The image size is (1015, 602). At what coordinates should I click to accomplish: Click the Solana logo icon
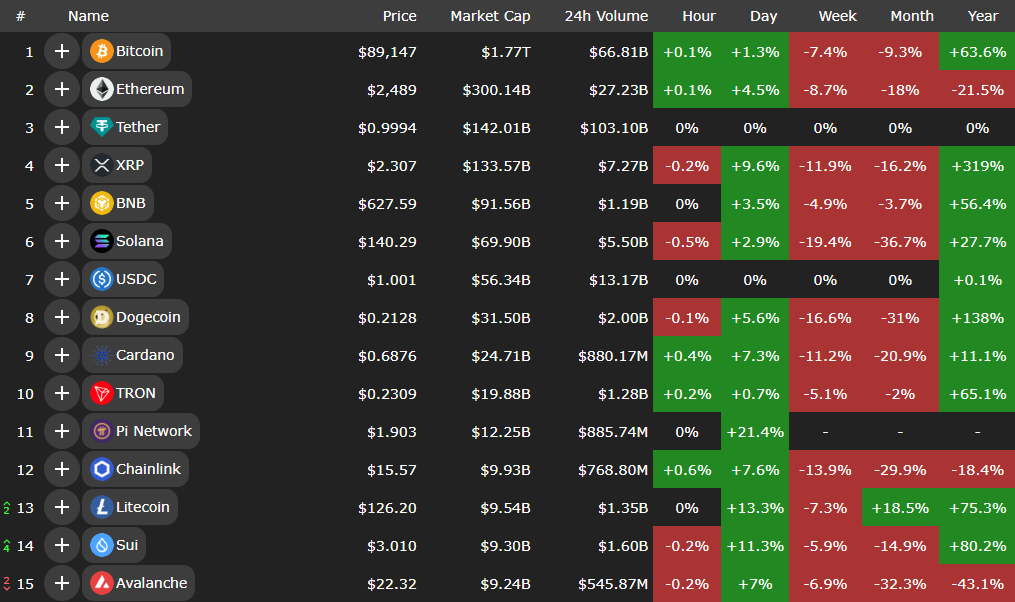pos(101,241)
